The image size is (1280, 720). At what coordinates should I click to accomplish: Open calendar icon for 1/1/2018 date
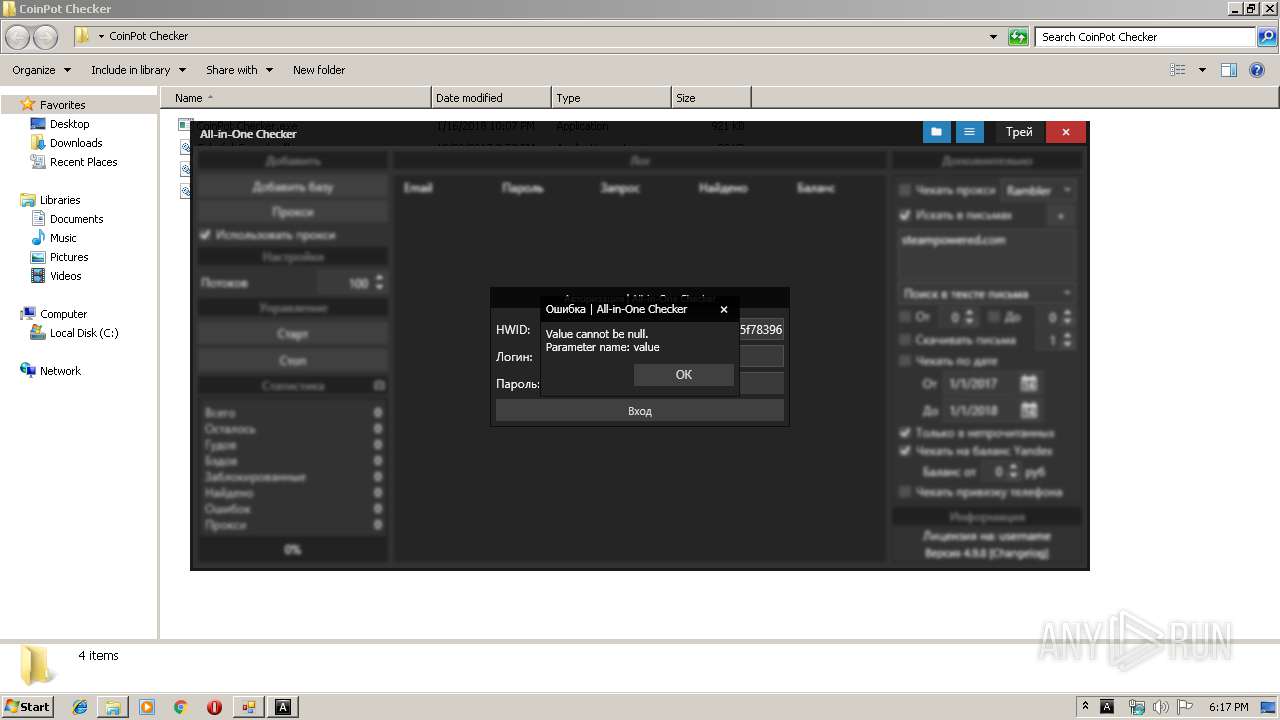point(1029,410)
